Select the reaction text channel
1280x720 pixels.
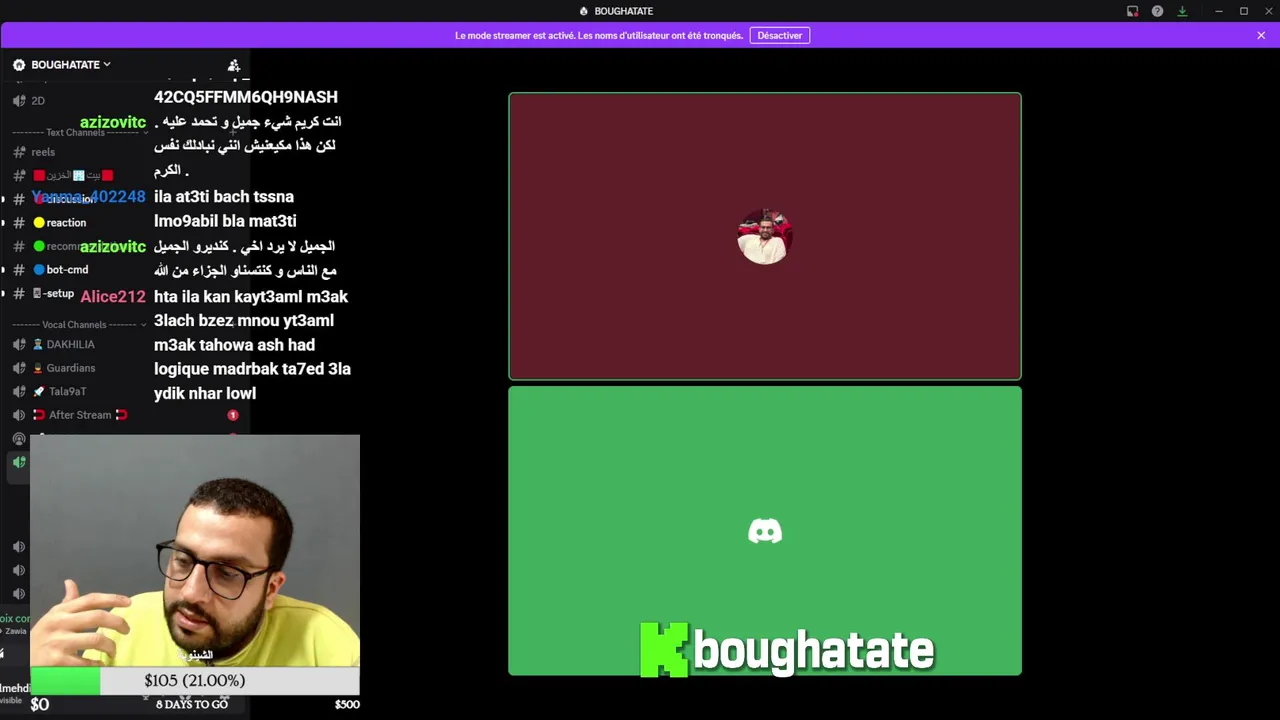coord(60,223)
